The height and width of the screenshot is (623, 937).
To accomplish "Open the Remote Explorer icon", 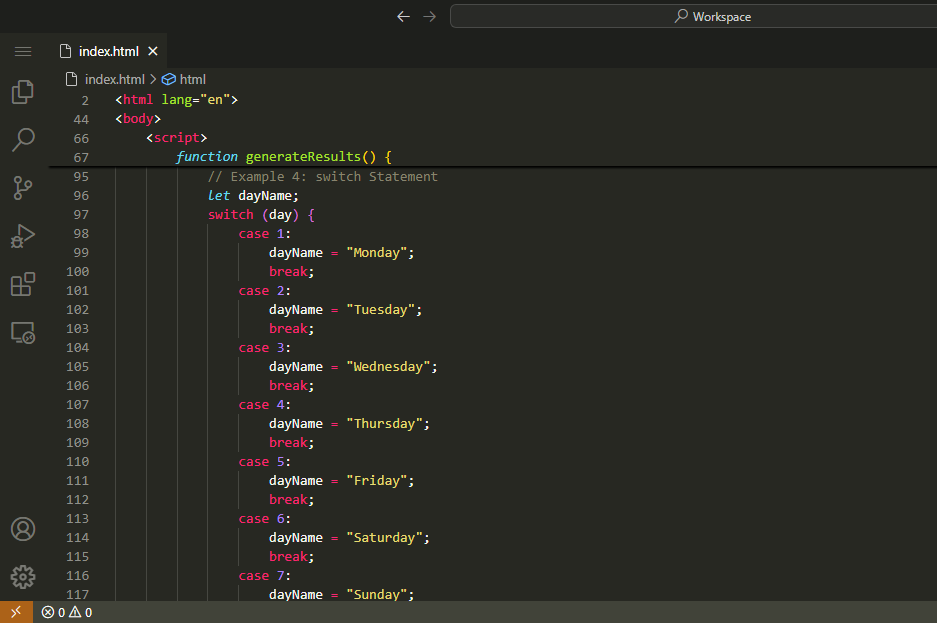I will point(23,332).
